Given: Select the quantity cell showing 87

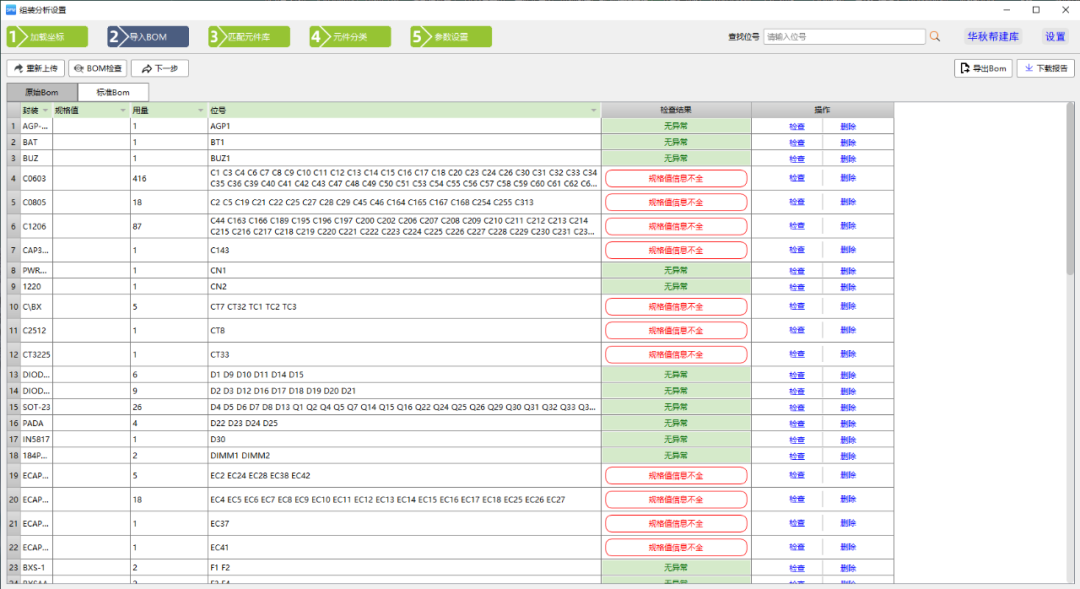Looking at the screenshot, I should point(169,226).
